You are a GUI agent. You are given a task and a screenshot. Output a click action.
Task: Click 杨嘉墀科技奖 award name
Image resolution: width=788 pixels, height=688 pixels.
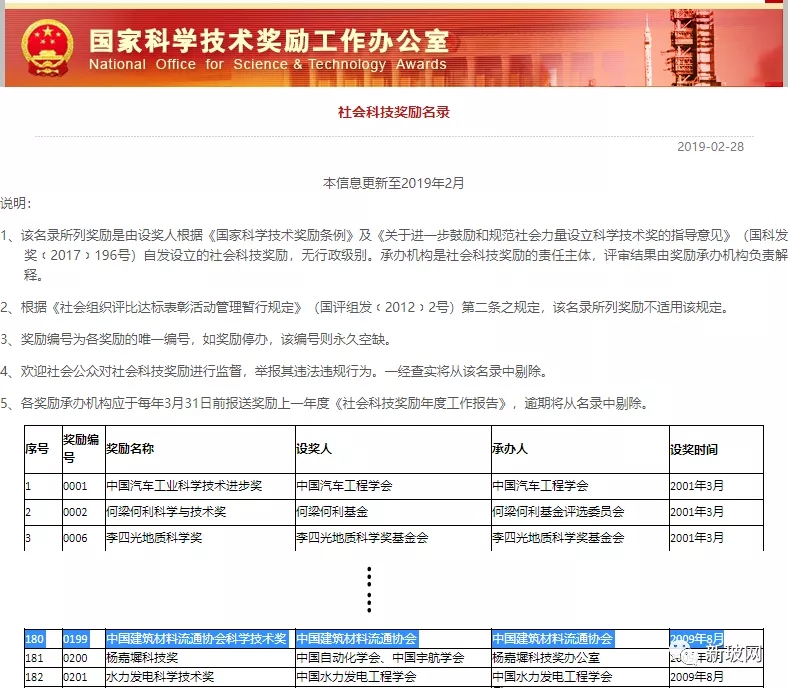[x=142, y=658]
